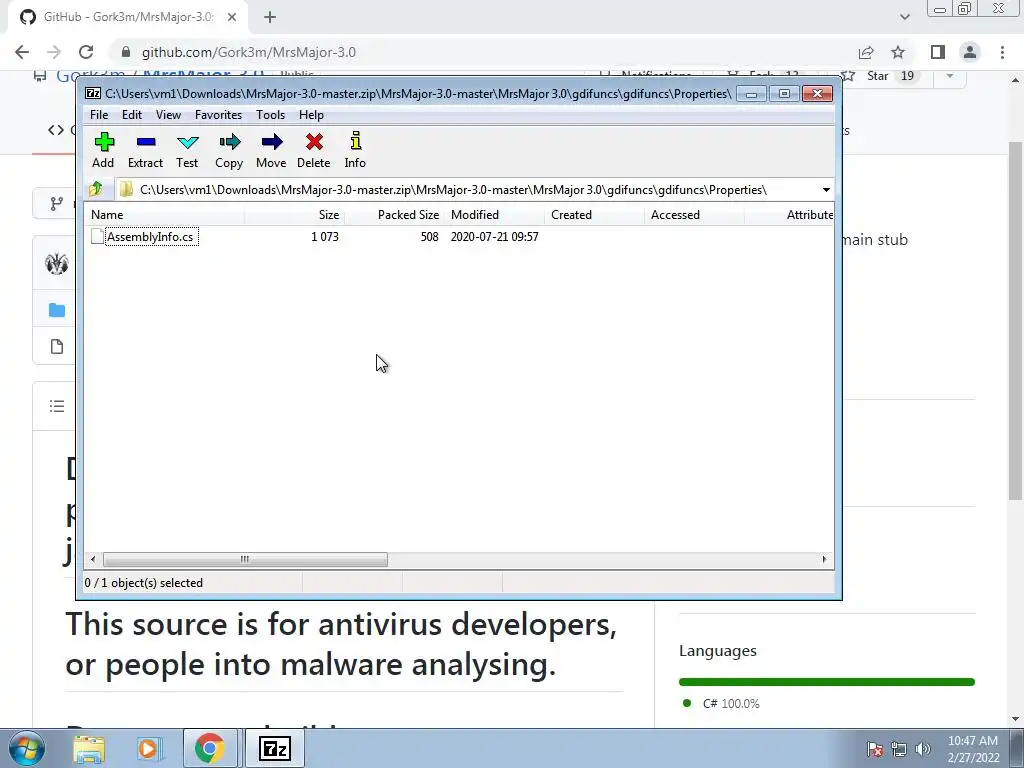Viewport: 1024px width, 768px height.
Task: Sort the file list by Name column
Action: (165, 215)
